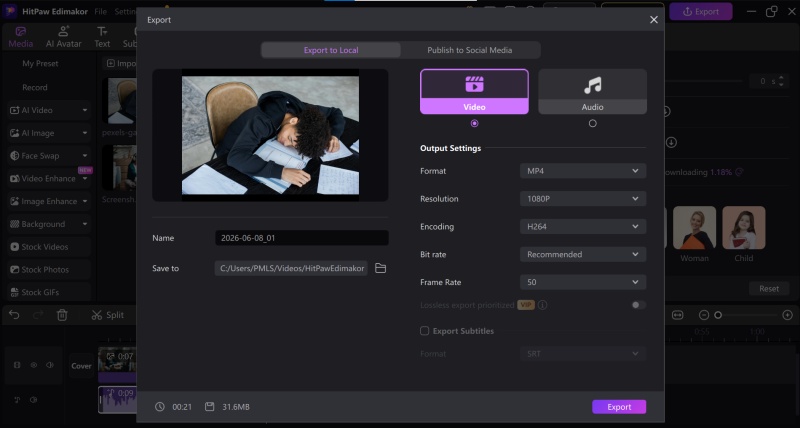800x428 pixels.
Task: Click the trash delete icon in timeline toolbar
Action: click(x=62, y=315)
